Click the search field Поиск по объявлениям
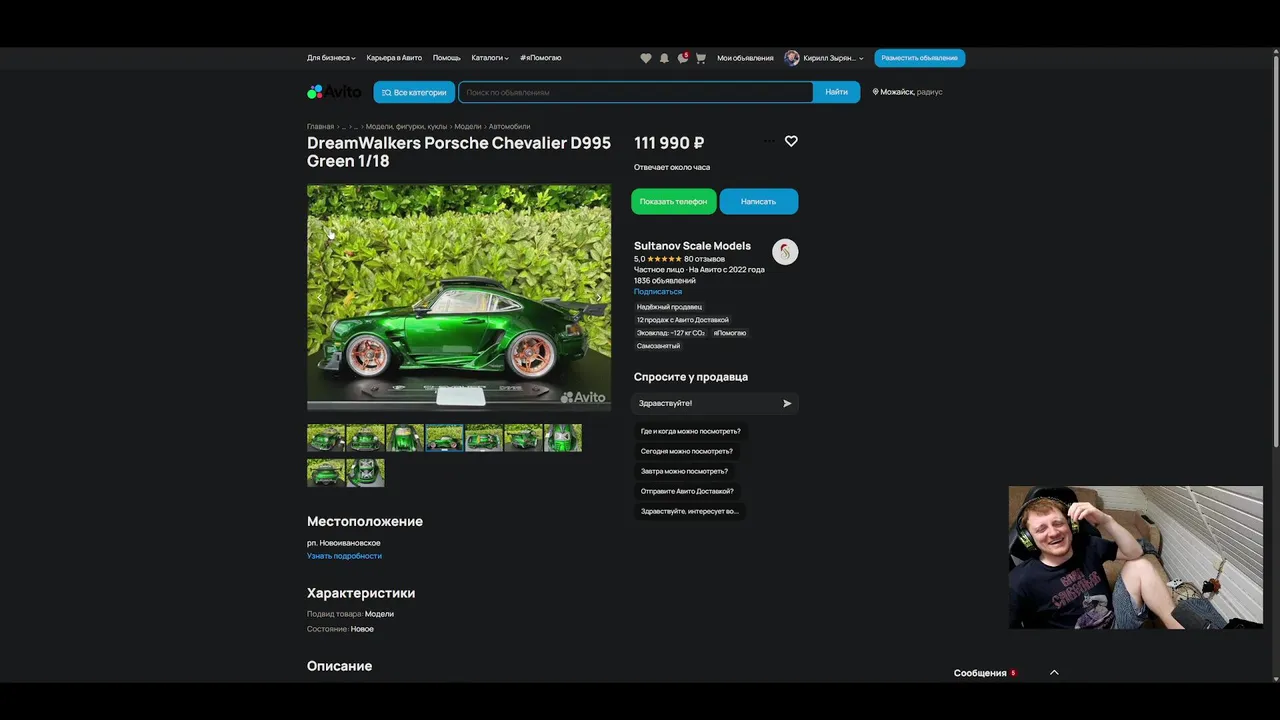 pos(636,92)
